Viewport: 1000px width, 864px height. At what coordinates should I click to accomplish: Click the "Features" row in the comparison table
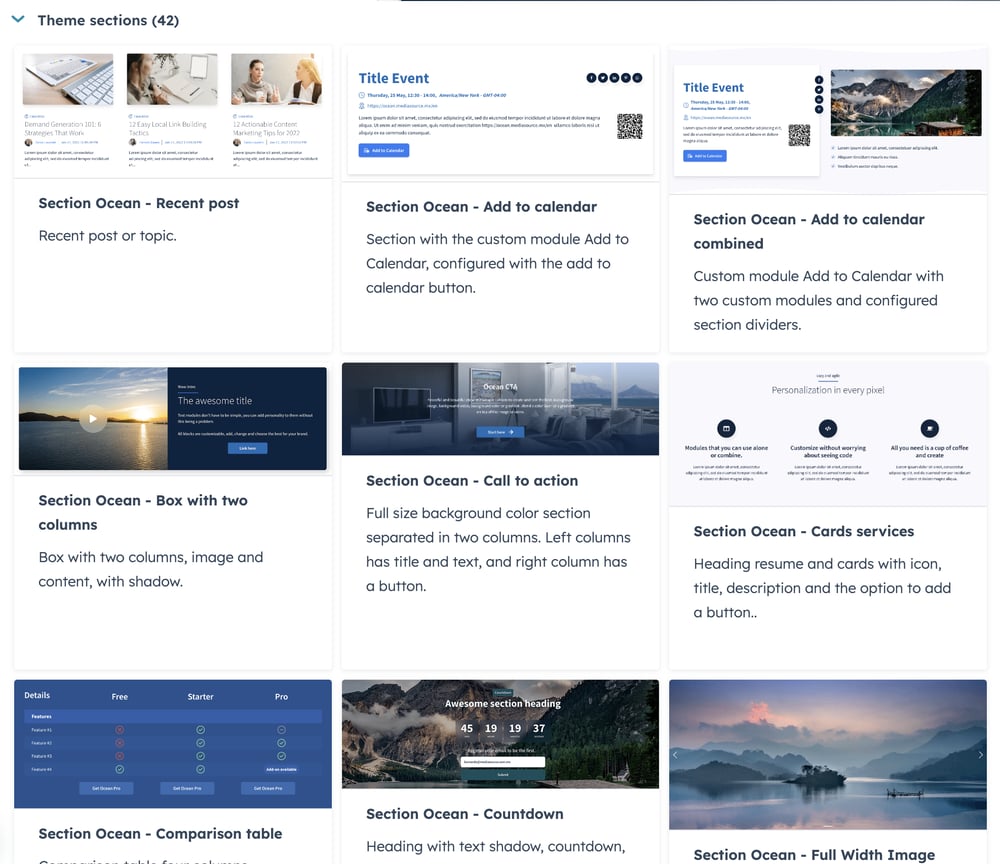pyautogui.click(x=173, y=716)
